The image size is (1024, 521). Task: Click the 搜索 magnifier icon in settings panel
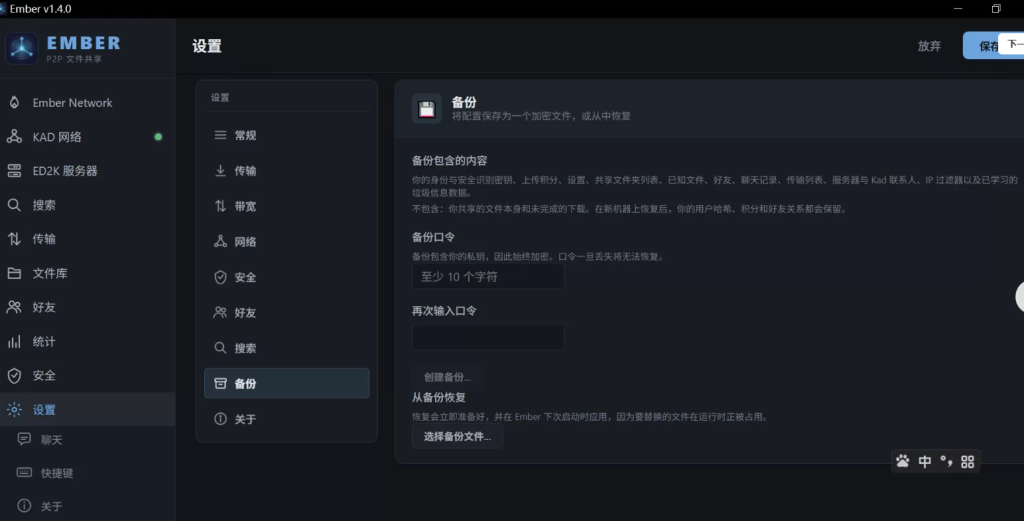pos(221,347)
